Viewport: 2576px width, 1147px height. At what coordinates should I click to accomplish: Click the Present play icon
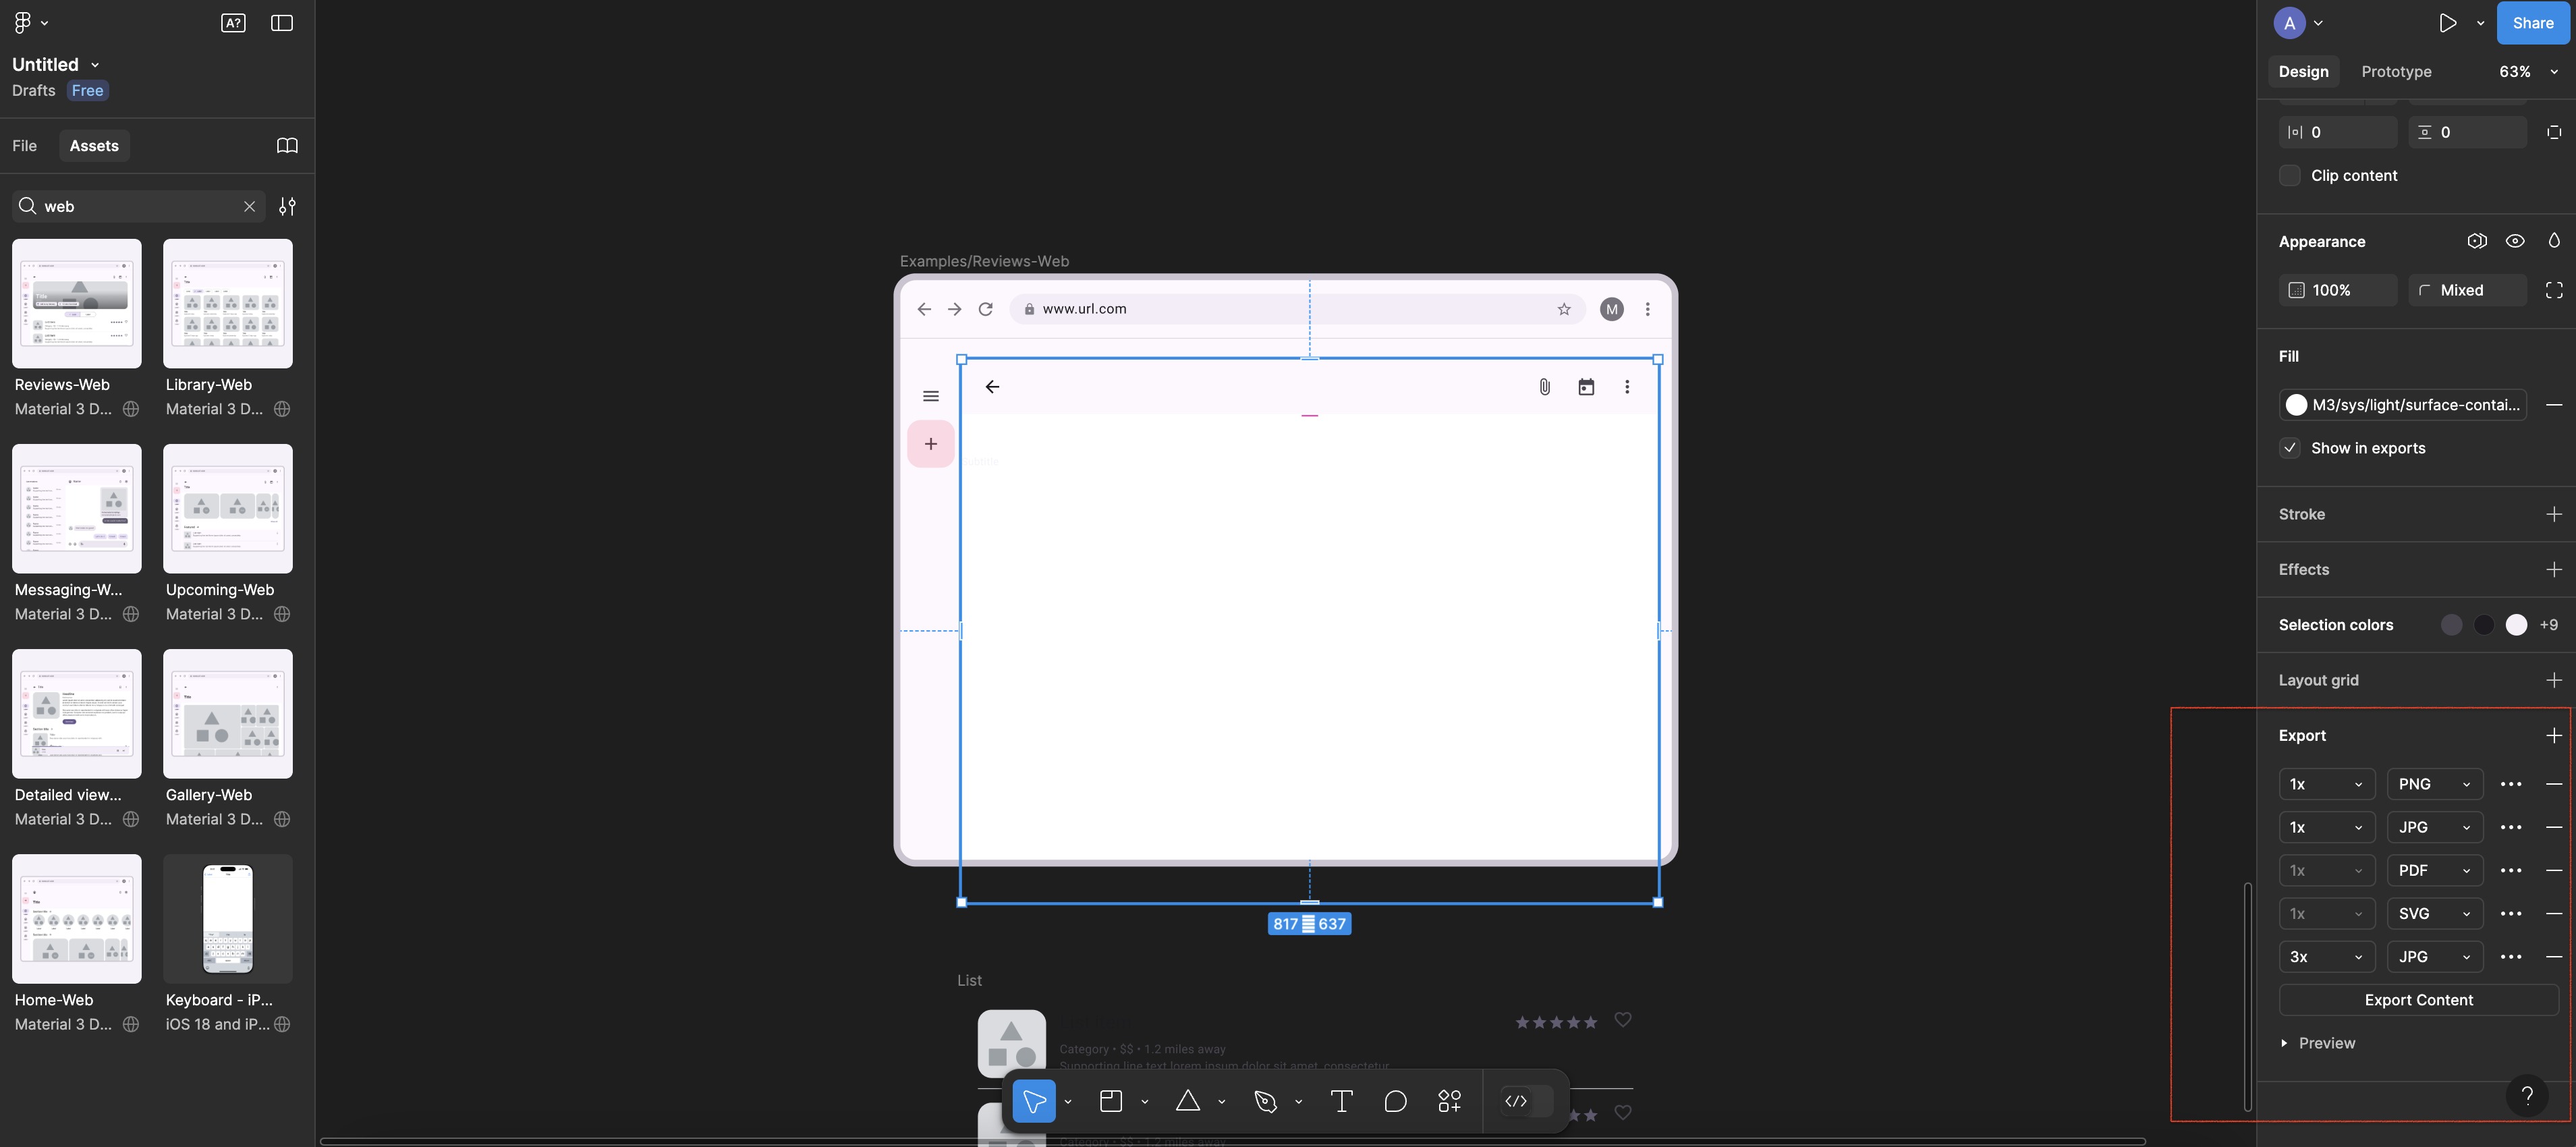pos(2447,23)
